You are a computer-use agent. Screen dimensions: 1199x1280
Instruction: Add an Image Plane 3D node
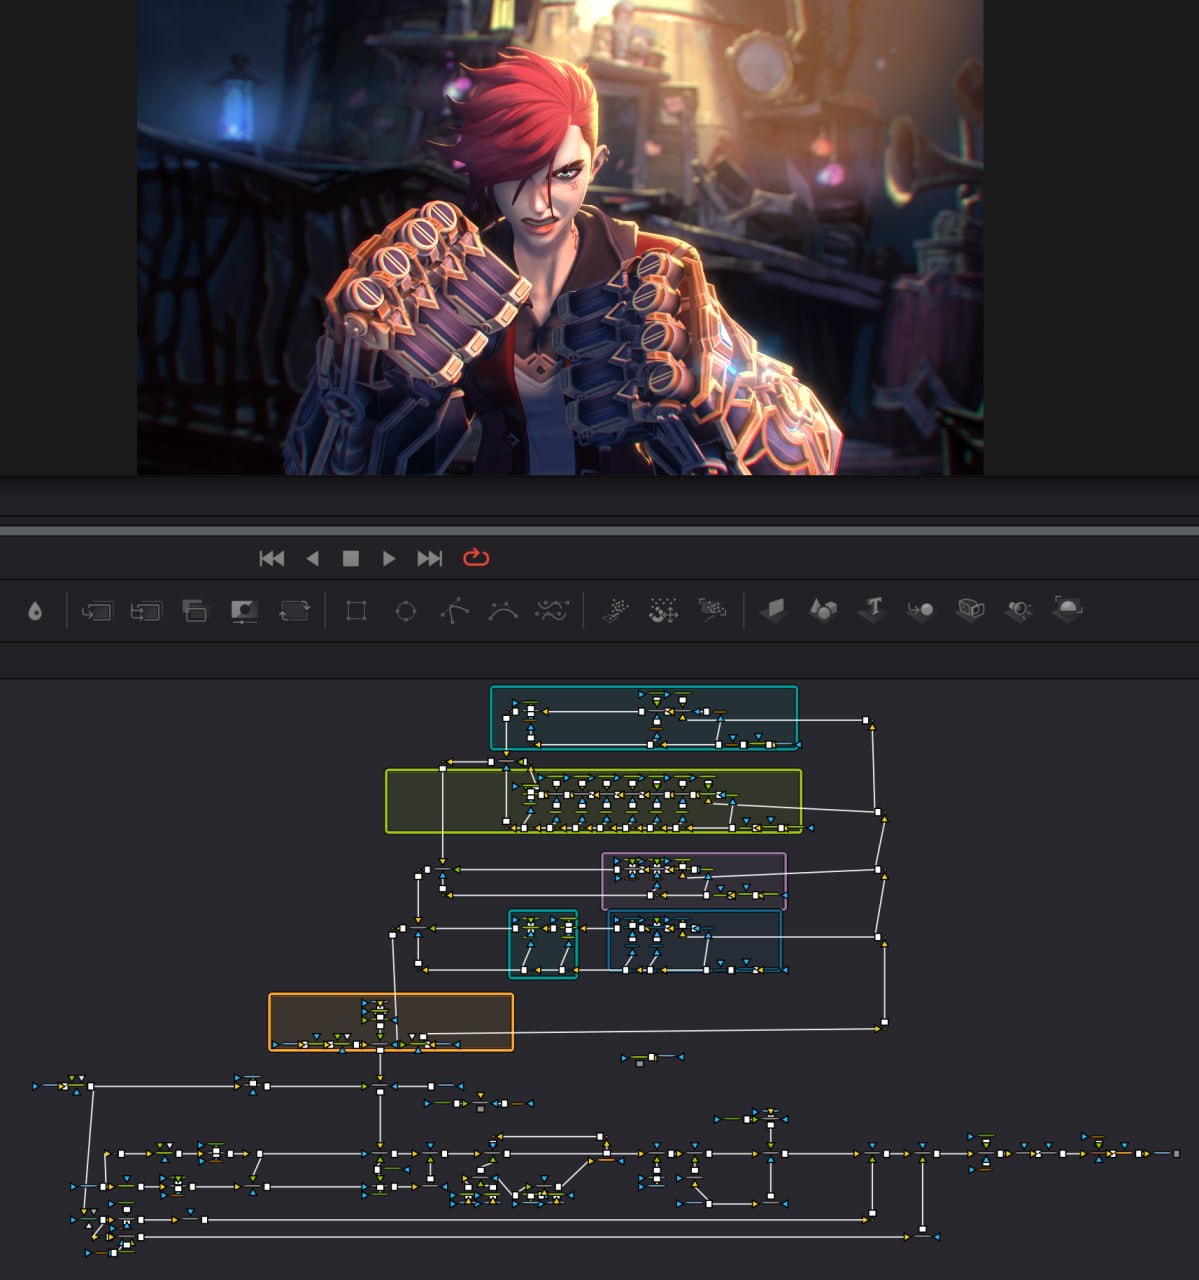coord(773,609)
